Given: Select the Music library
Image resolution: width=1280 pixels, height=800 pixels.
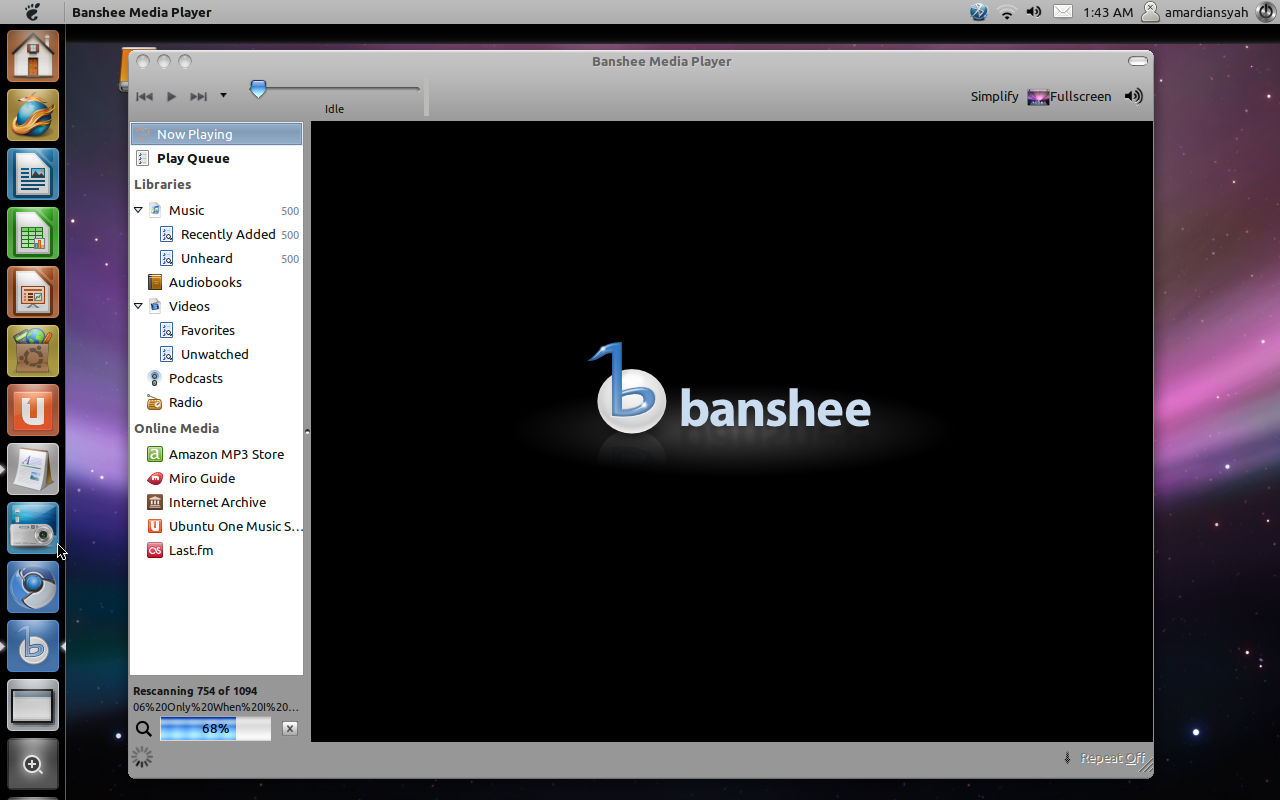Looking at the screenshot, I should click(216, 210).
